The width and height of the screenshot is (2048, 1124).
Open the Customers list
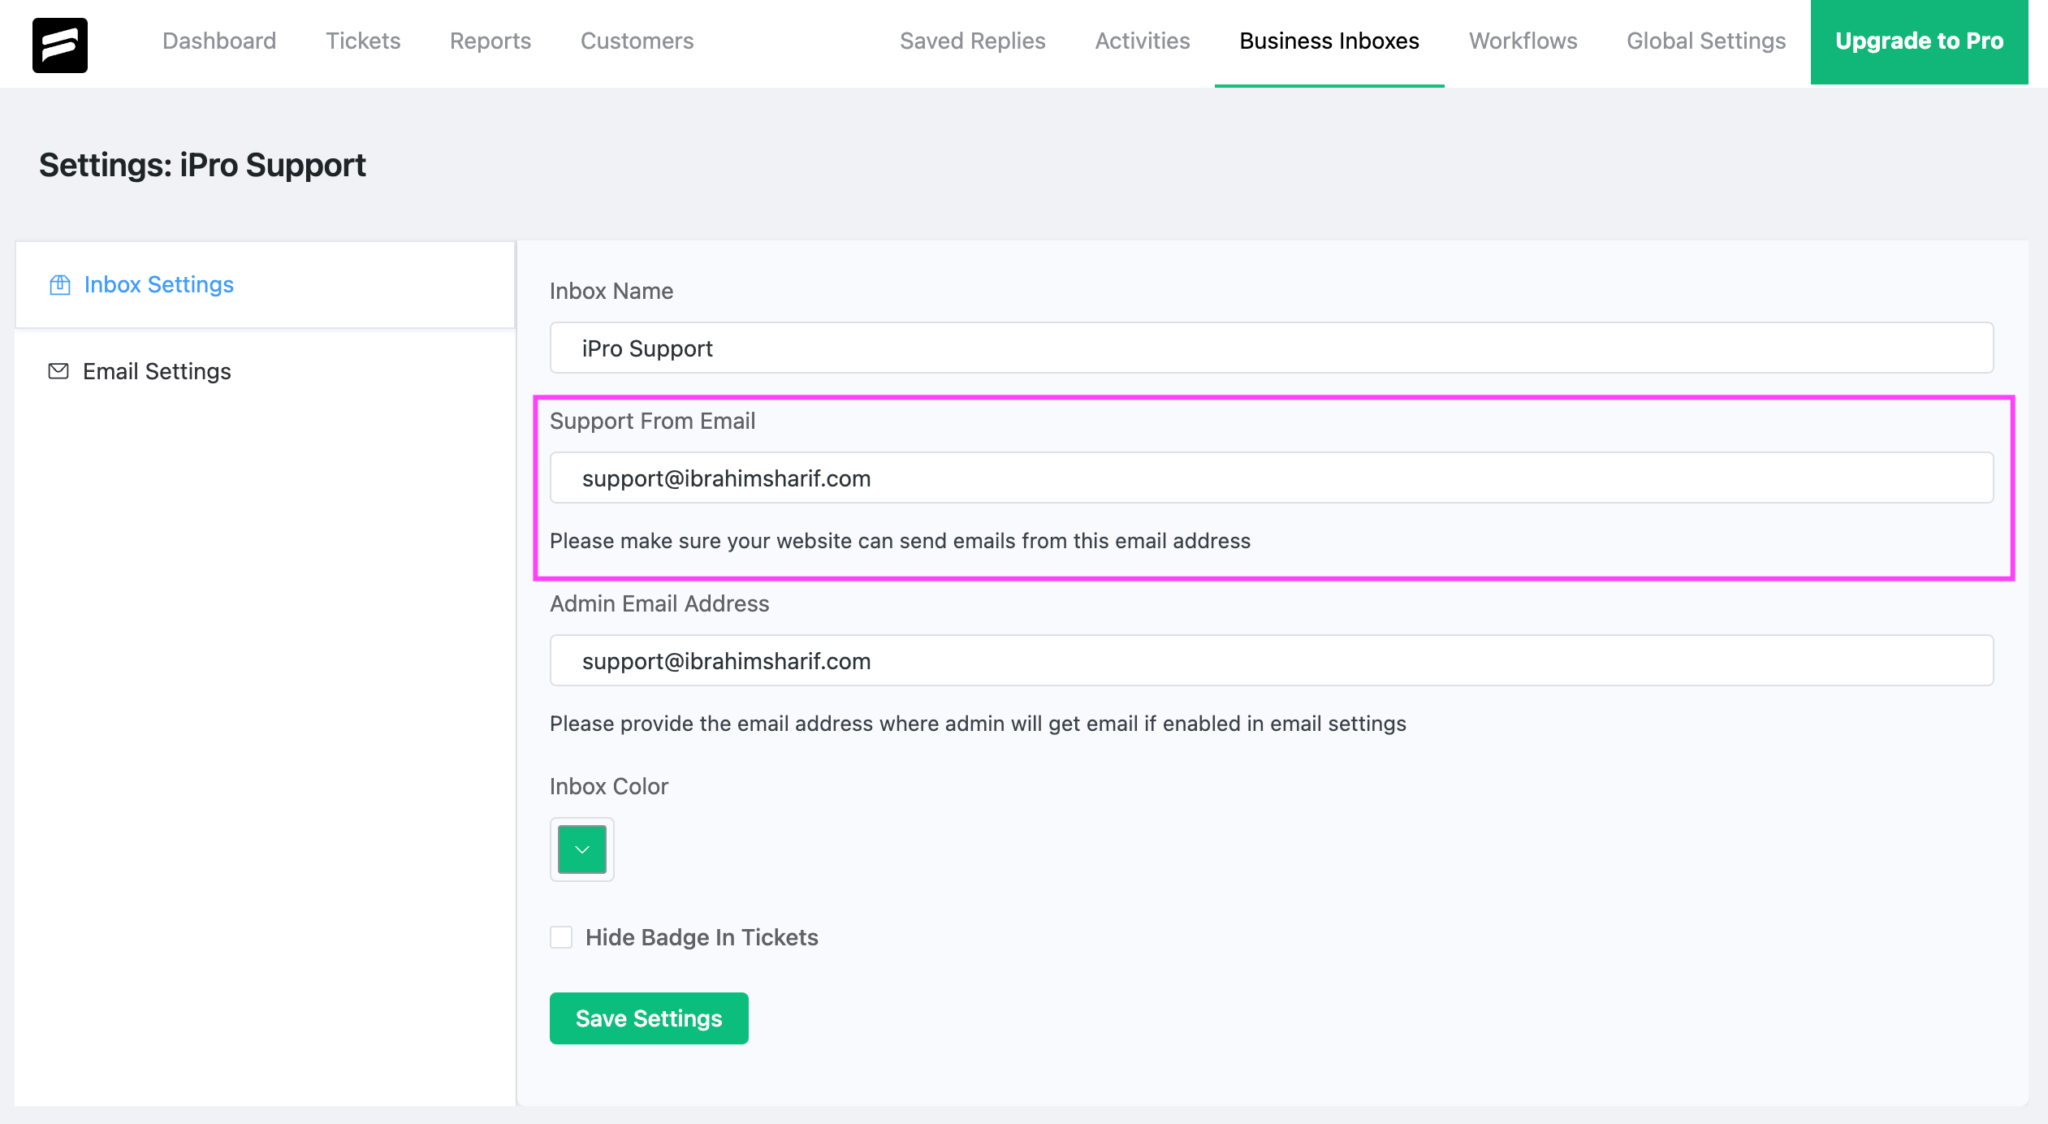(x=636, y=41)
